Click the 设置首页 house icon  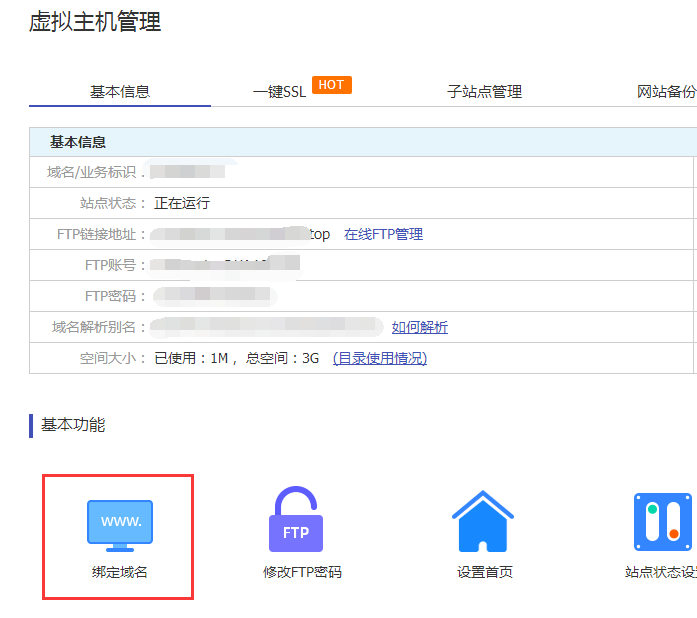click(483, 521)
